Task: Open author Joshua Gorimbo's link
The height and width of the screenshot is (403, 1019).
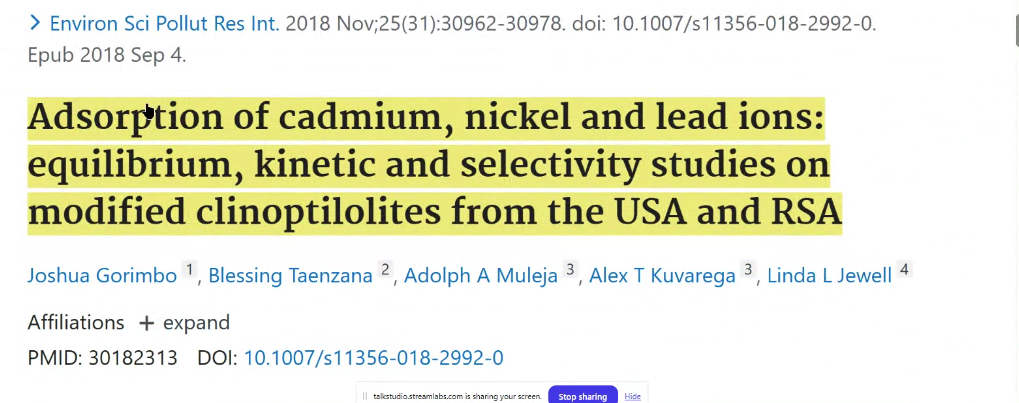Action: tap(102, 276)
